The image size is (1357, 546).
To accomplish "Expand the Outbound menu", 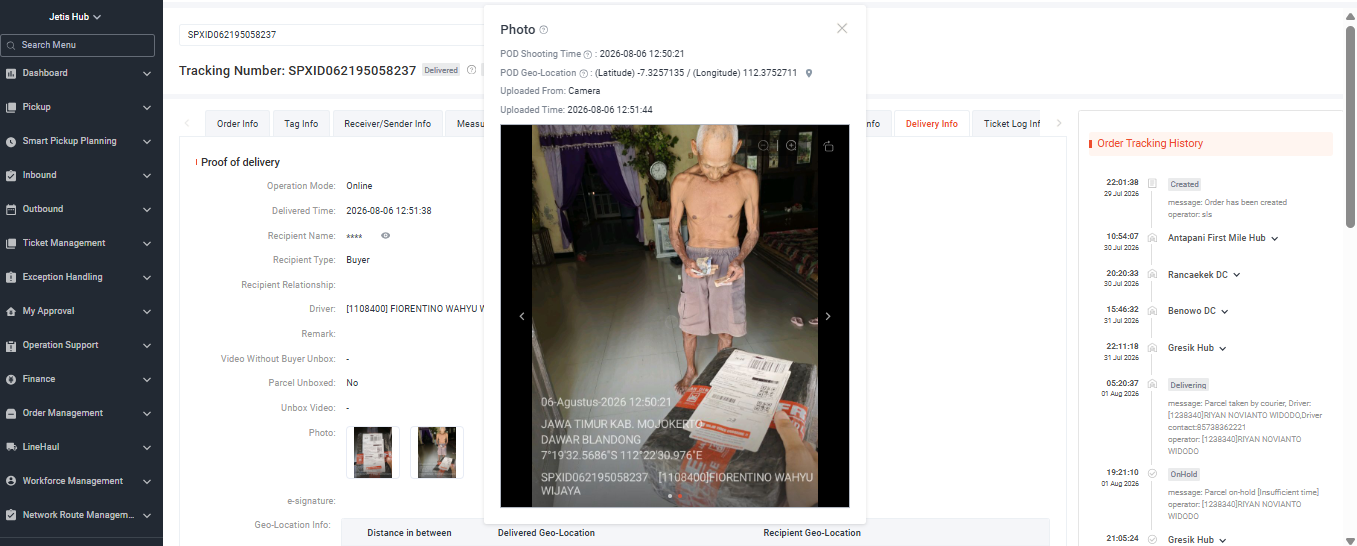I will pyautogui.click(x=147, y=210).
